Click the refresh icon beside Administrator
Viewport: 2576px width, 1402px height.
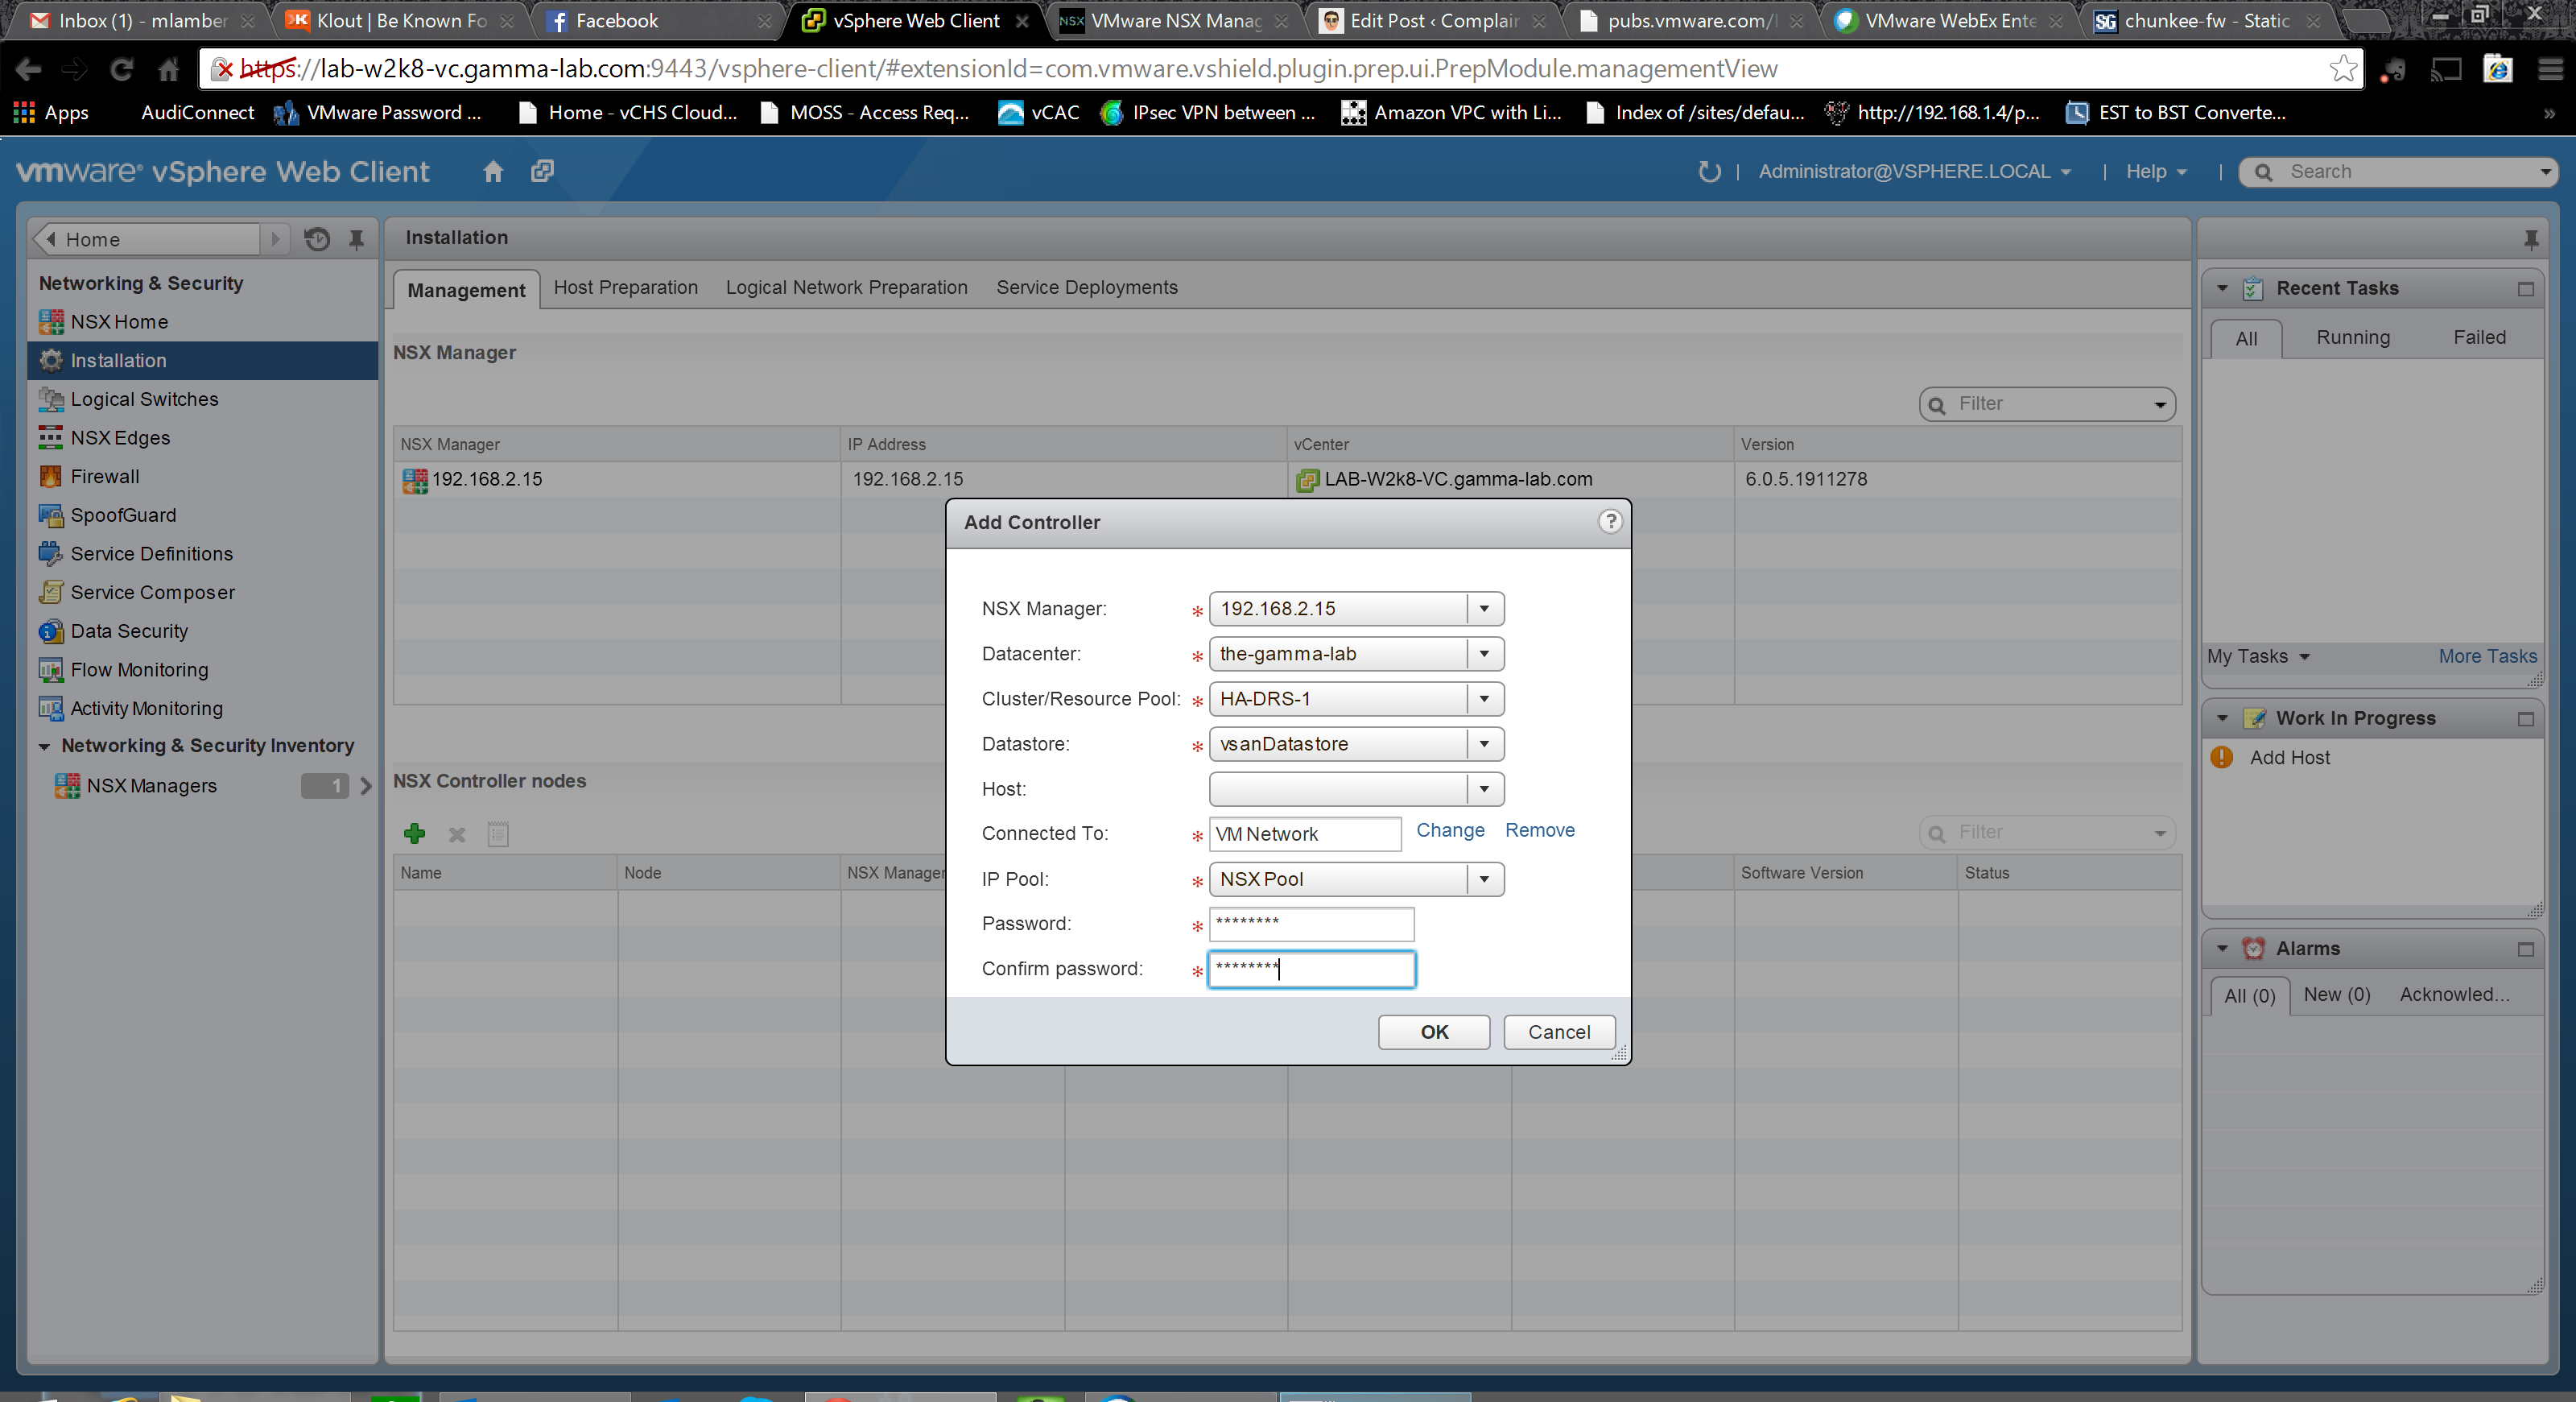click(1709, 171)
